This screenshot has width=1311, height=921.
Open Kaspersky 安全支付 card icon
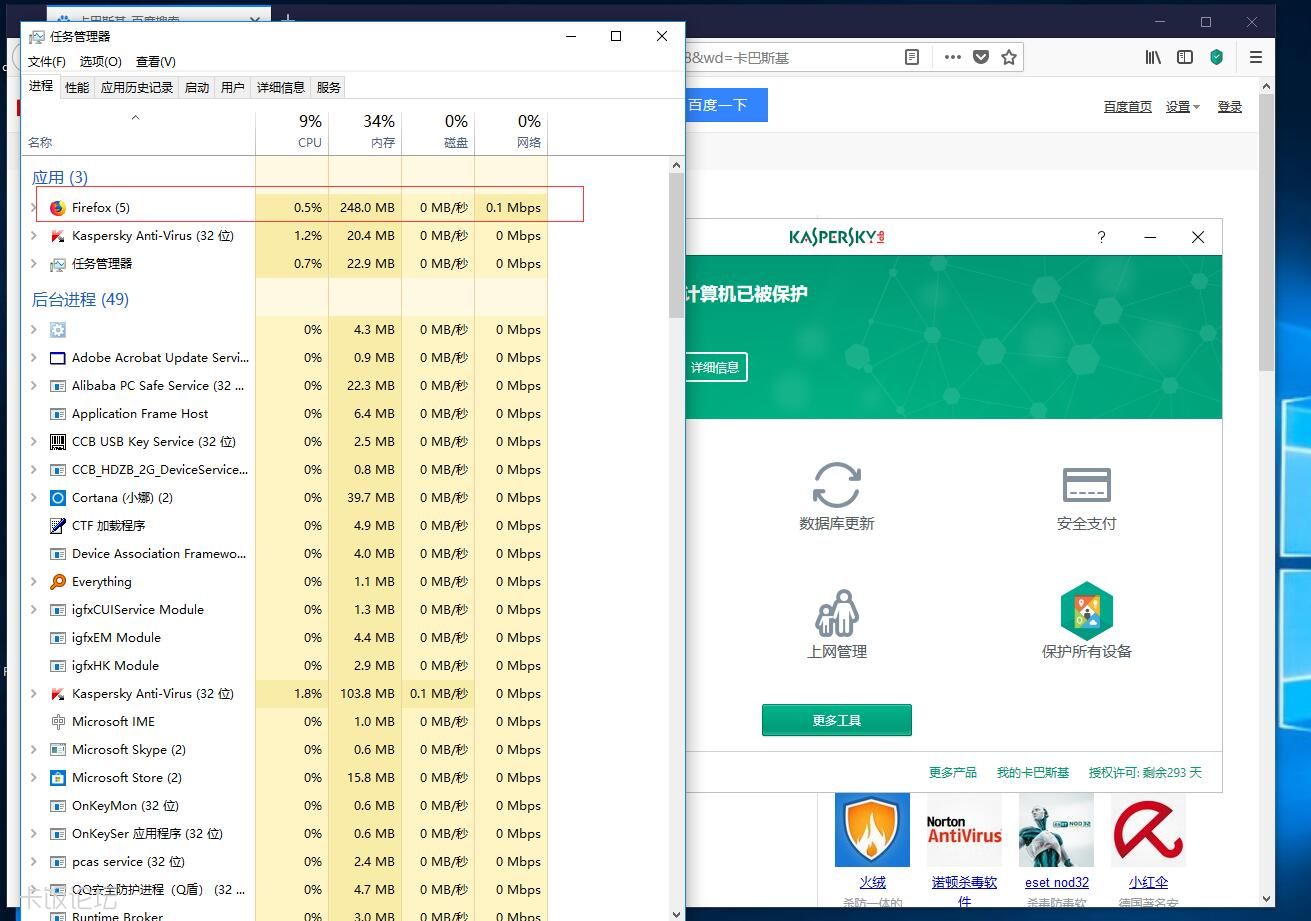tap(1087, 486)
